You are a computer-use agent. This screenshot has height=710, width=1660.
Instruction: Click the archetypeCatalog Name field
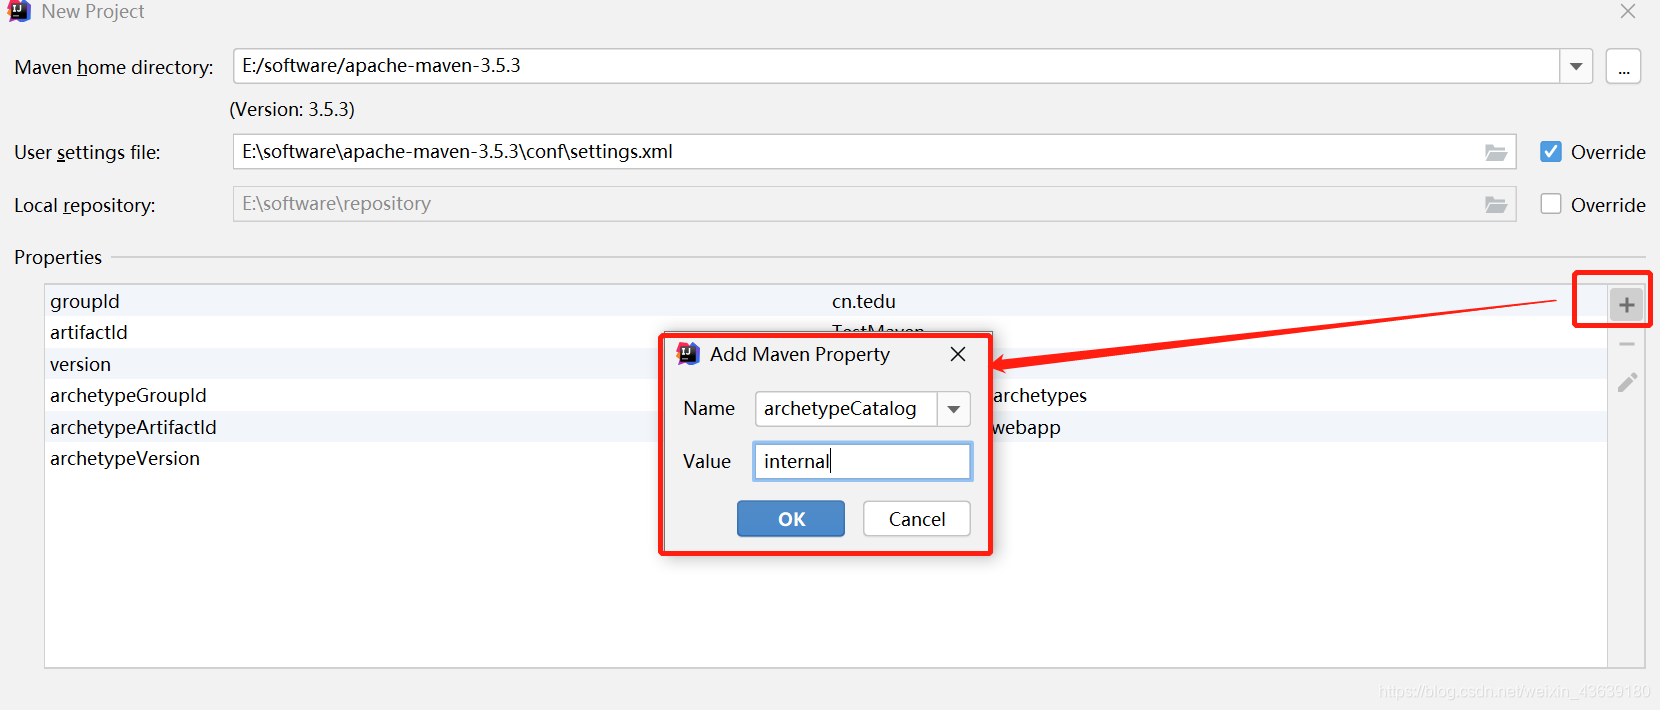846,409
